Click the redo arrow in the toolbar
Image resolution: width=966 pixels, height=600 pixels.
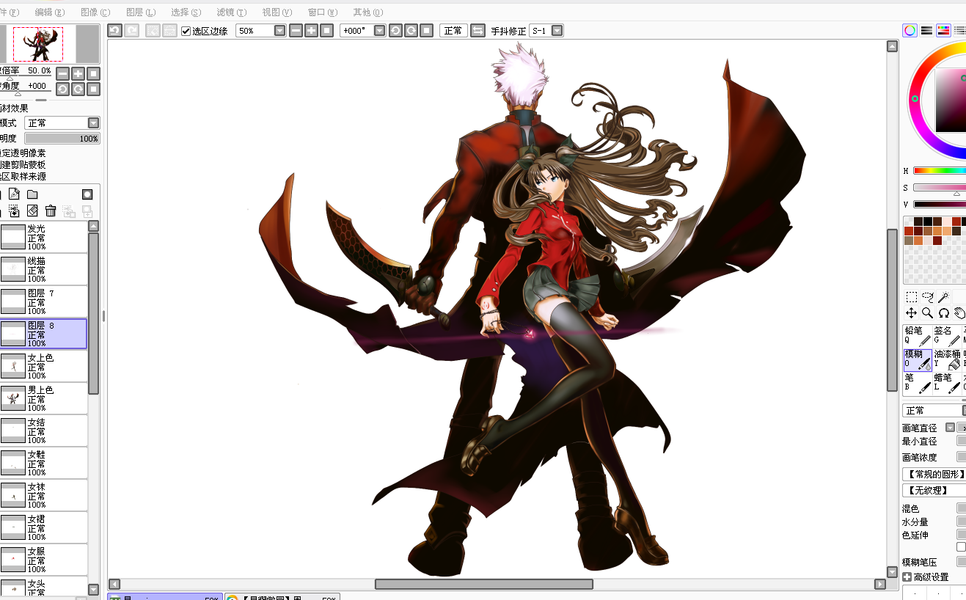(131, 31)
